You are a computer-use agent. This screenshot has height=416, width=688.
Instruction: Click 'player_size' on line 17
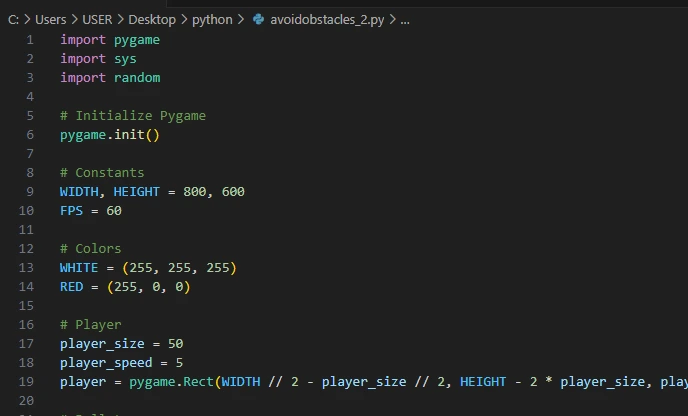102,344
